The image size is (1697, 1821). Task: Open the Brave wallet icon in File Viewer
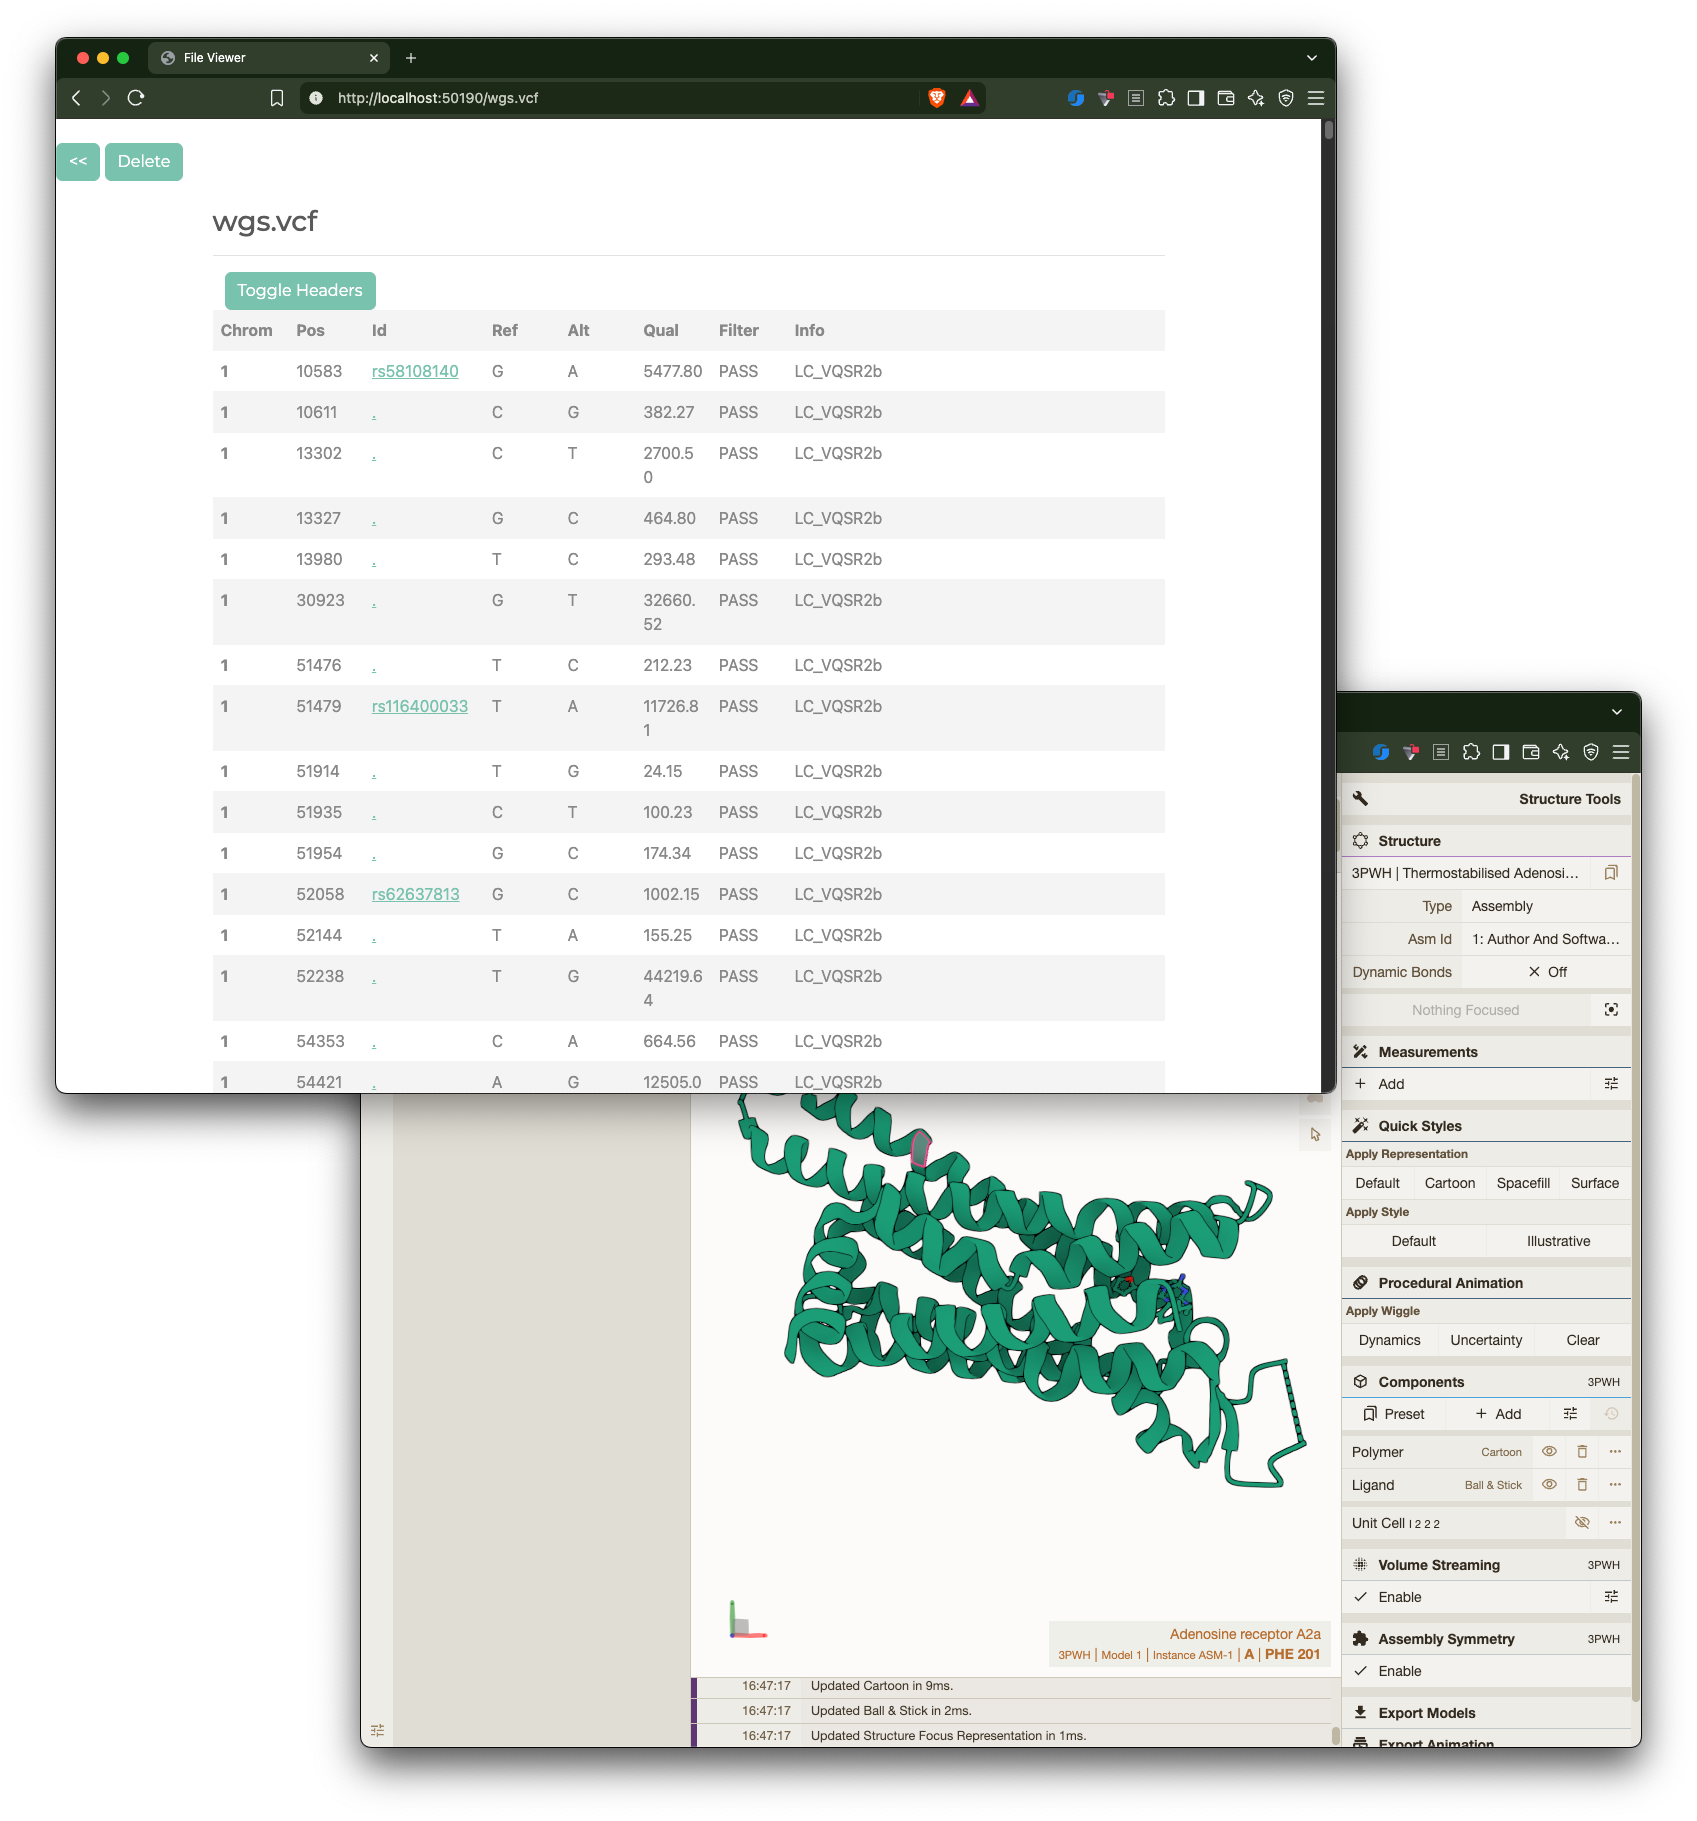pos(1226,98)
